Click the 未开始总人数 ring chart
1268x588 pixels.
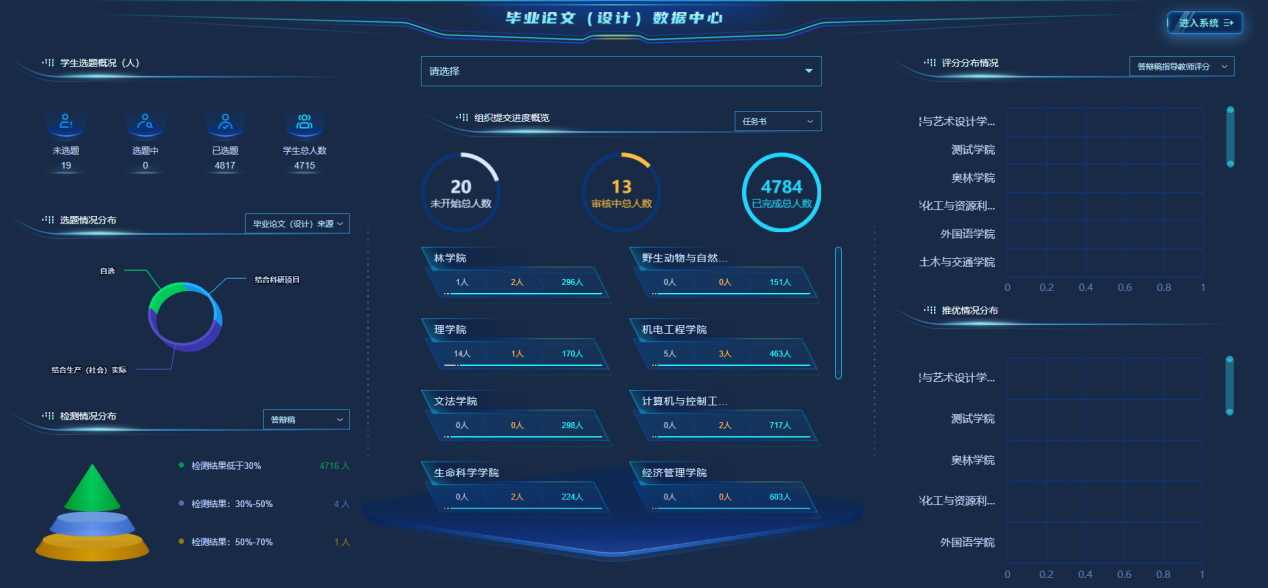point(460,192)
